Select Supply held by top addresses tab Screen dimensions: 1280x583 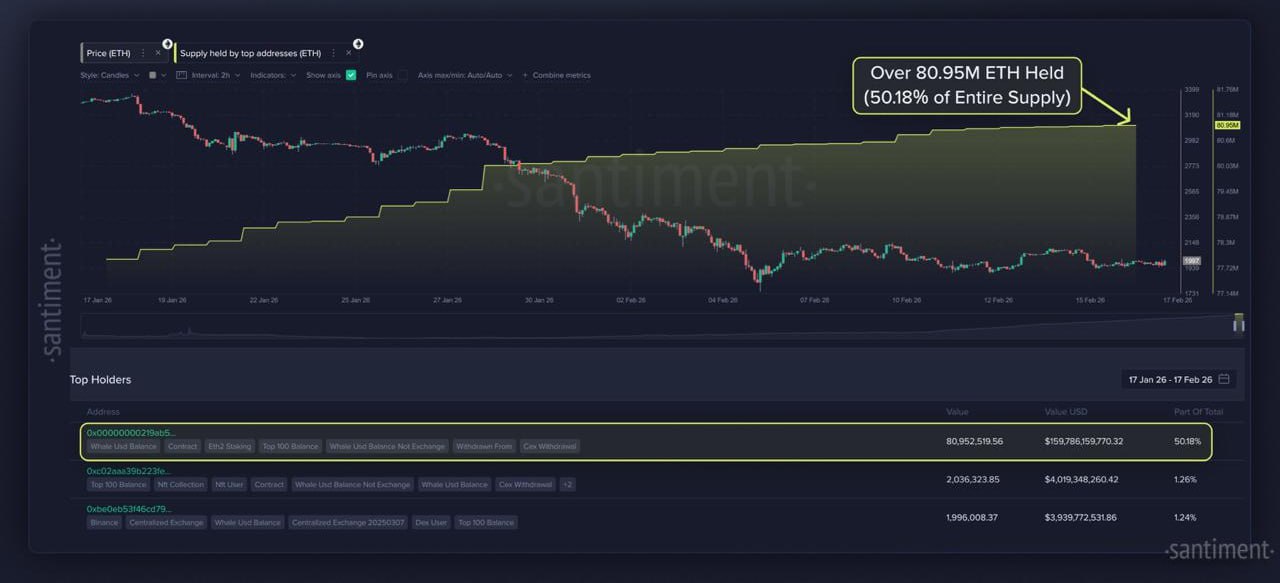click(x=250, y=53)
